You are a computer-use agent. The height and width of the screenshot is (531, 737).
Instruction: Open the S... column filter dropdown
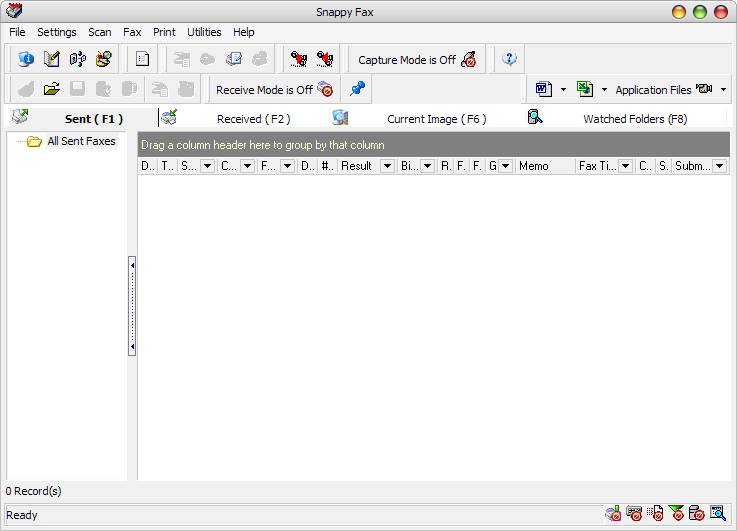click(x=207, y=166)
